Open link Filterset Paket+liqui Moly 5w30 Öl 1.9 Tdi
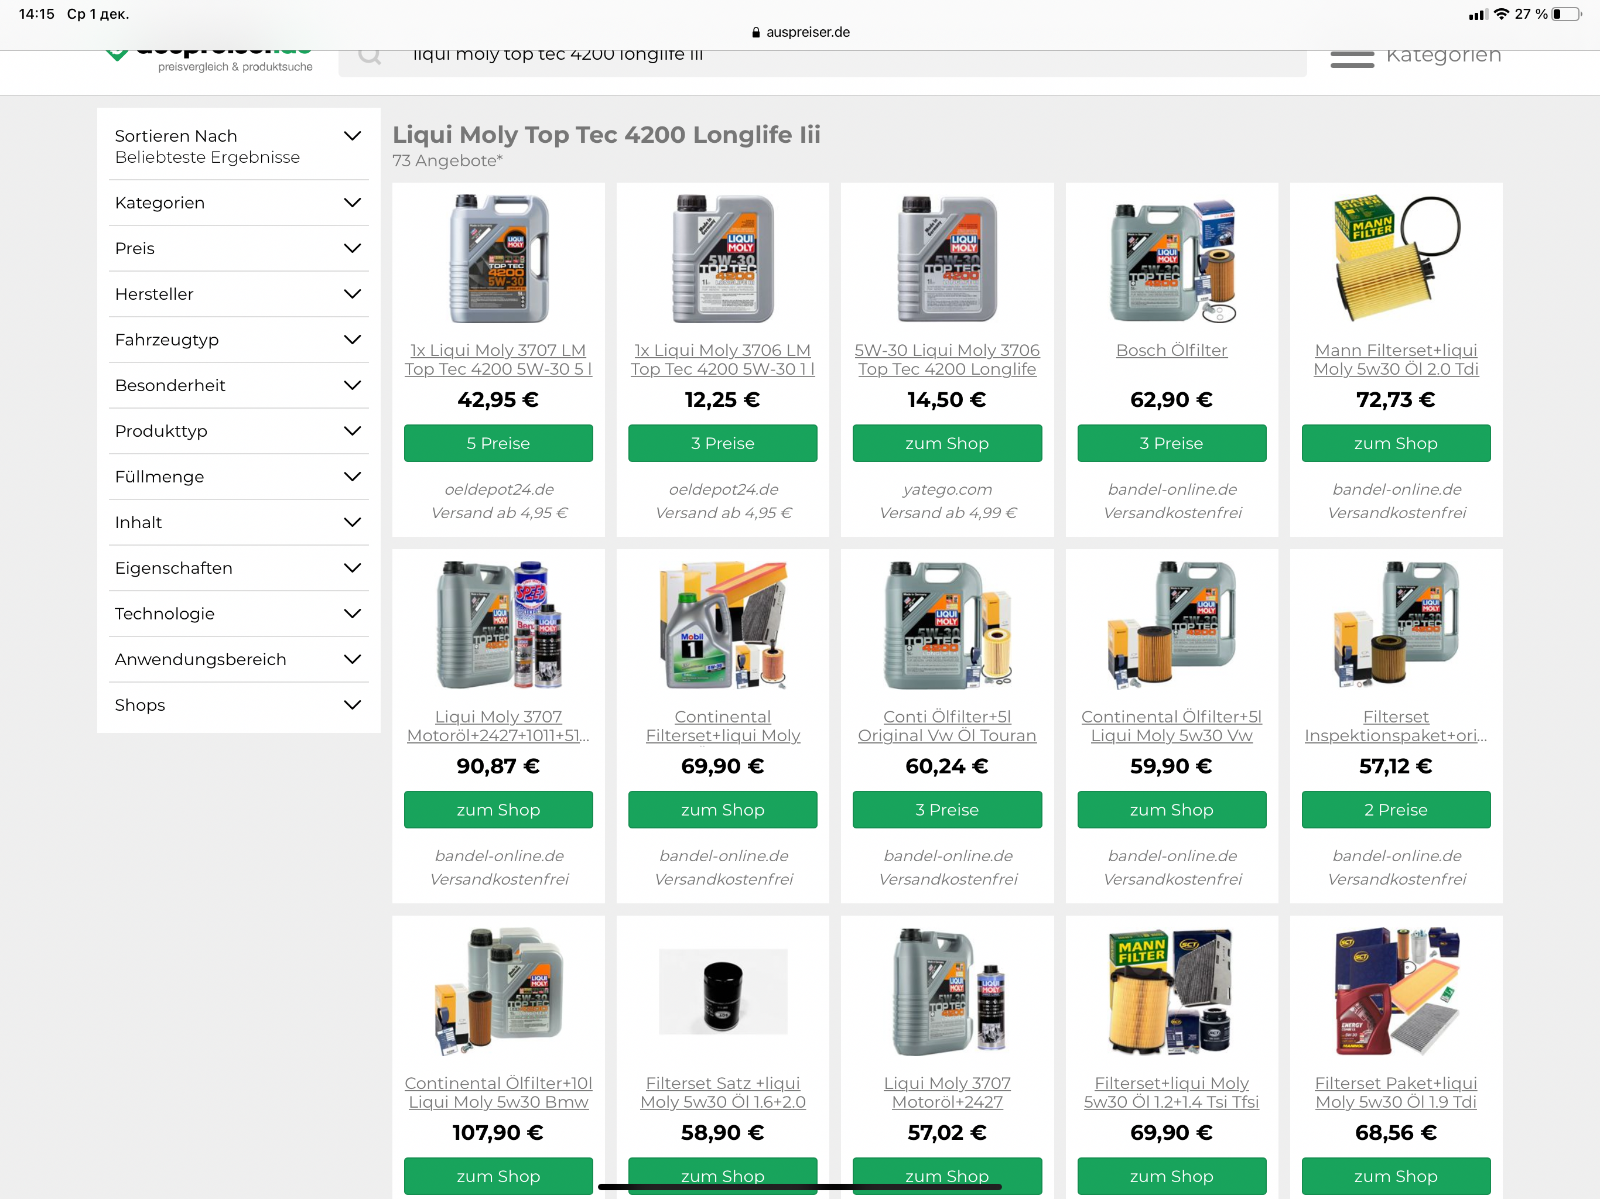 (x=1396, y=1093)
